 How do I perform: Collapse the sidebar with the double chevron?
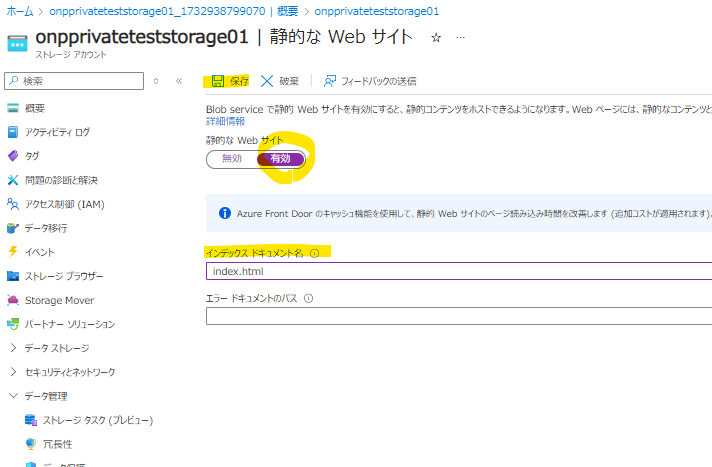click(179, 81)
